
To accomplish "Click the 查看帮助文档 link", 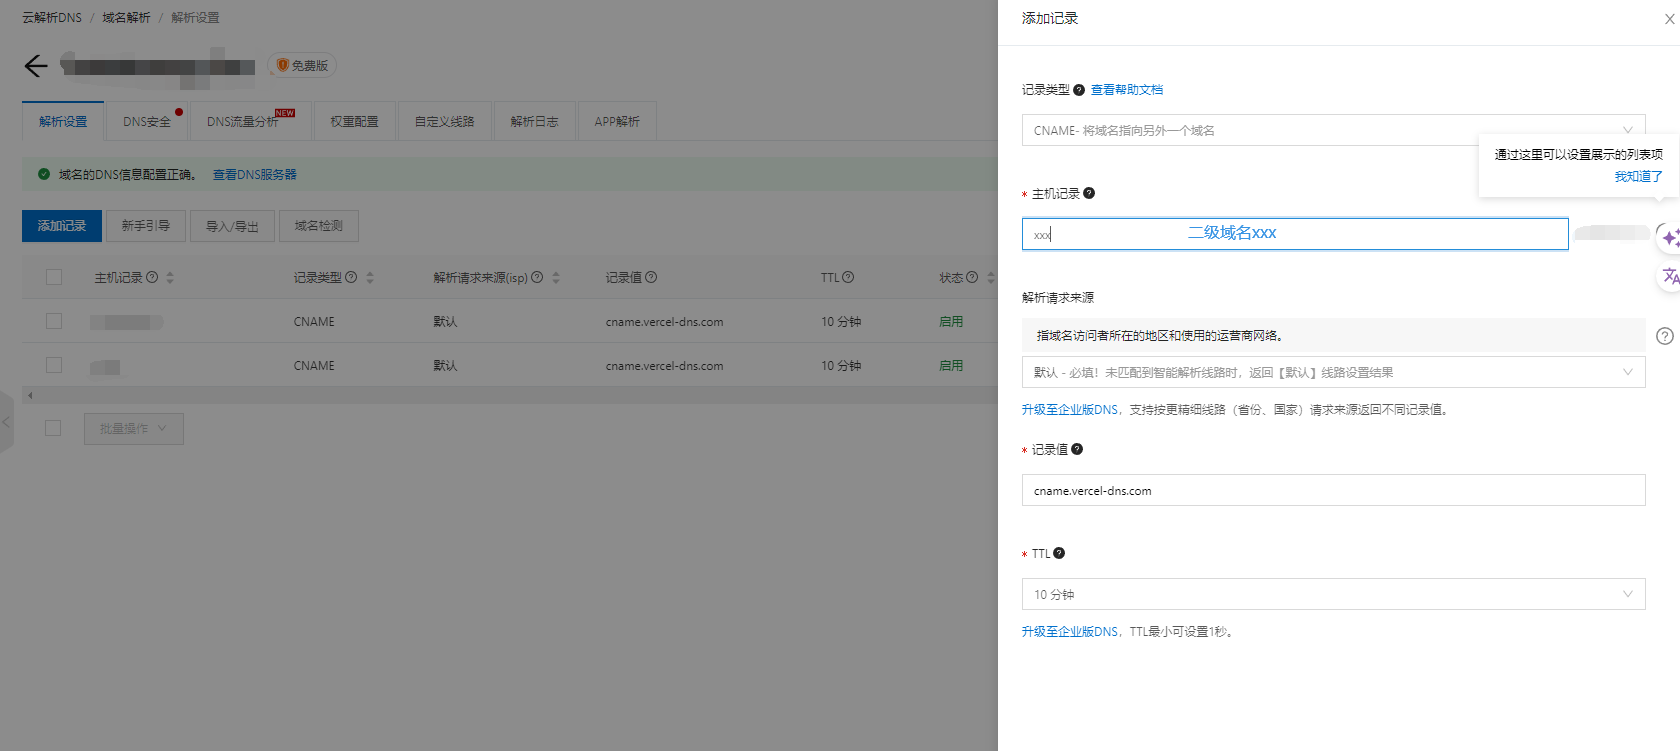I will (1126, 90).
